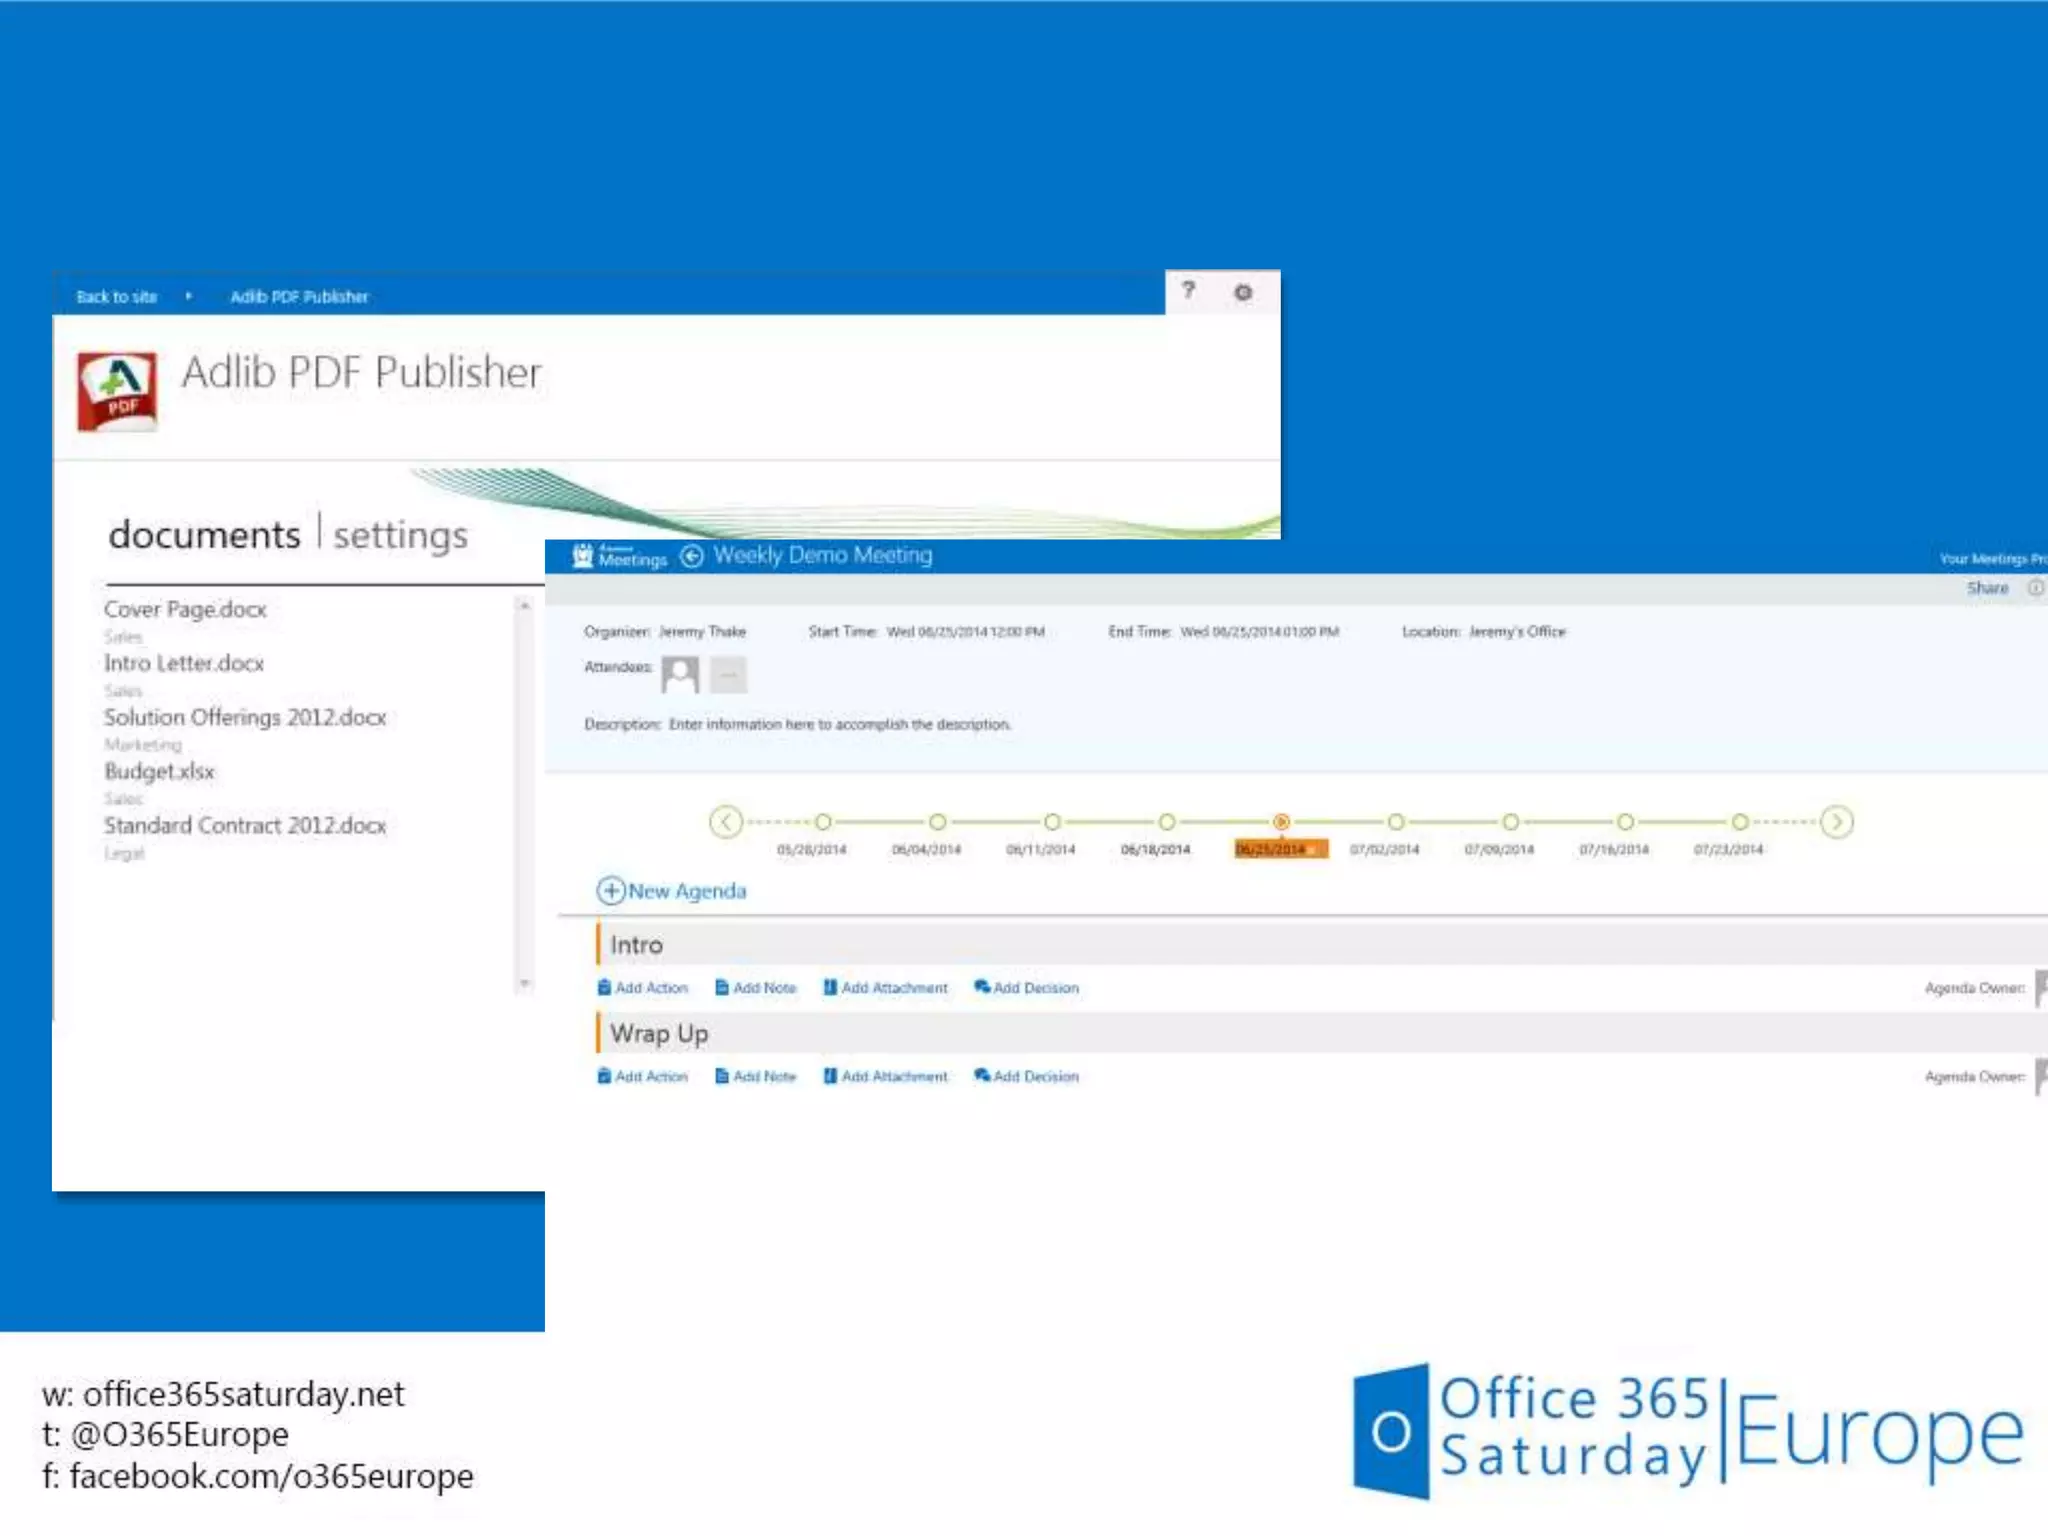Select the 06/18/2014 timeline marker
The image size is (2048, 1536).
pyautogui.click(x=1166, y=822)
